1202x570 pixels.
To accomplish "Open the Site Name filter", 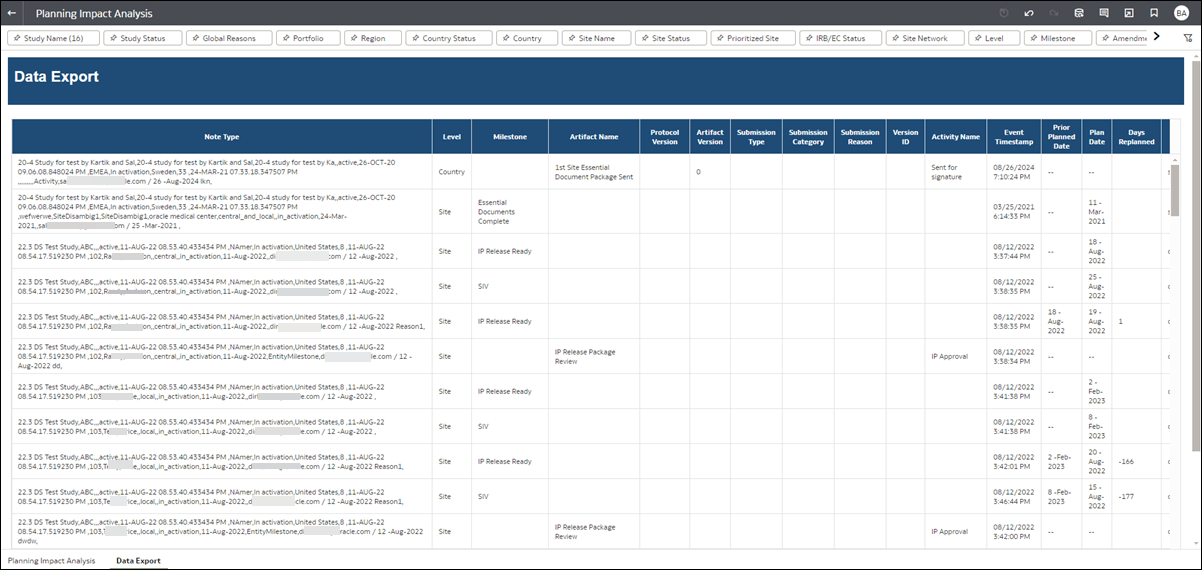I will click(x=596, y=38).
